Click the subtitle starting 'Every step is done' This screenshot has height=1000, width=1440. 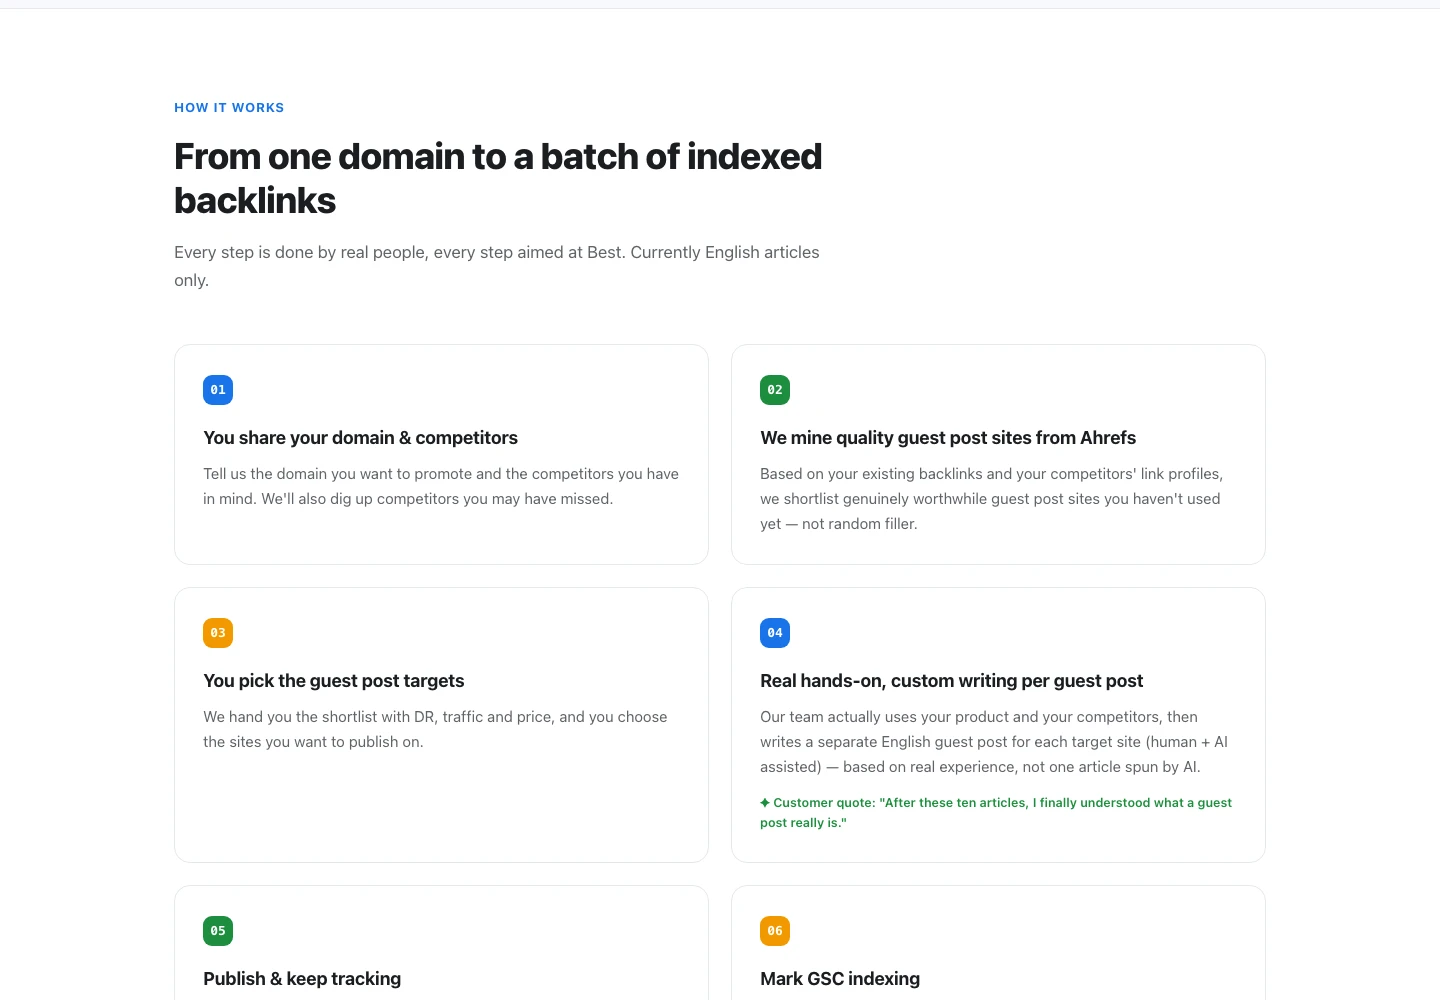point(497,266)
